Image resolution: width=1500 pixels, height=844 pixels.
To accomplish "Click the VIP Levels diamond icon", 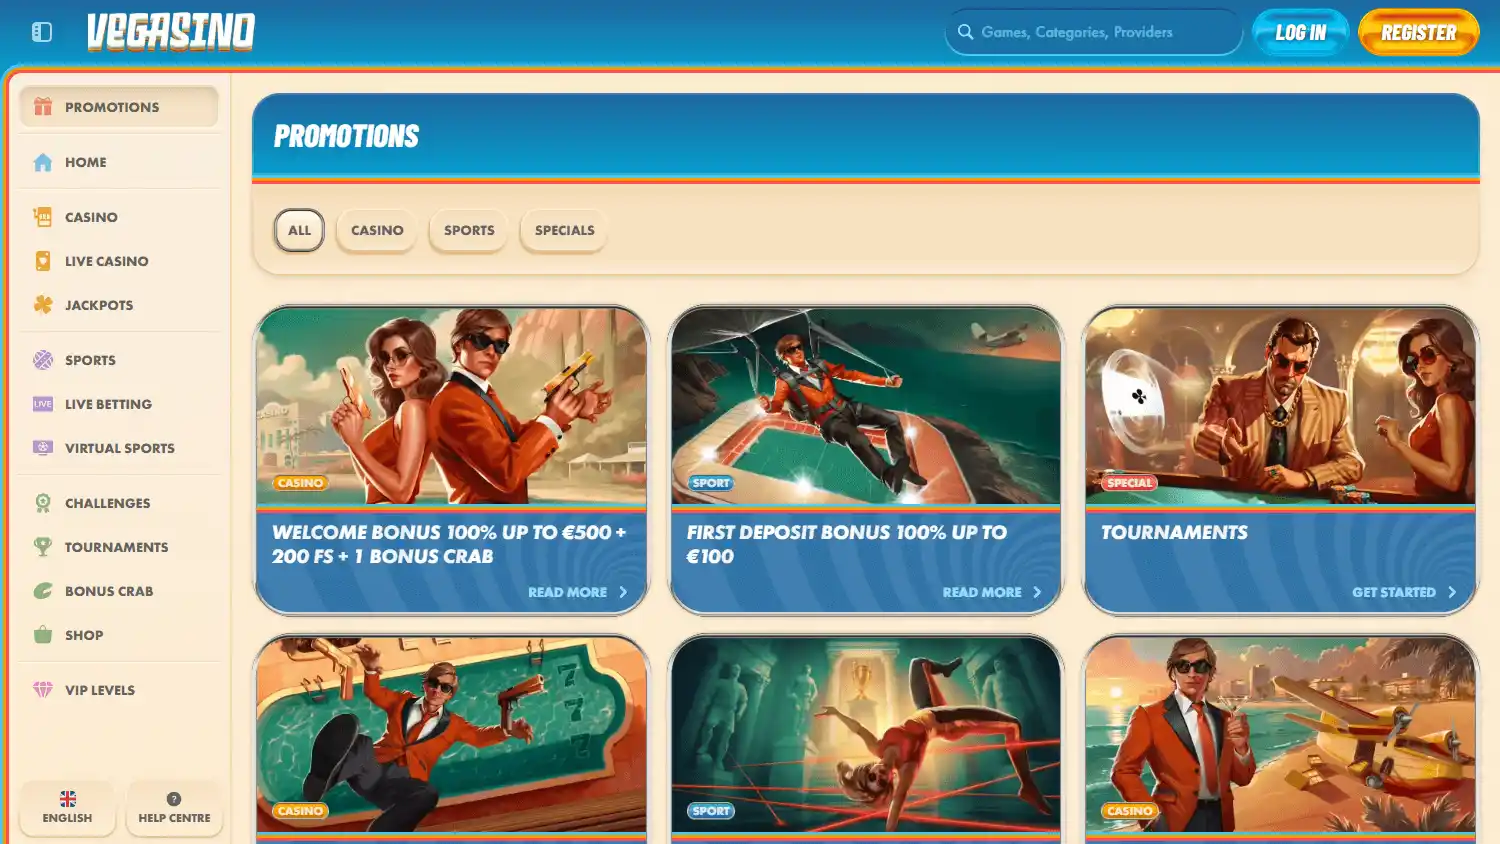I will (x=43, y=690).
